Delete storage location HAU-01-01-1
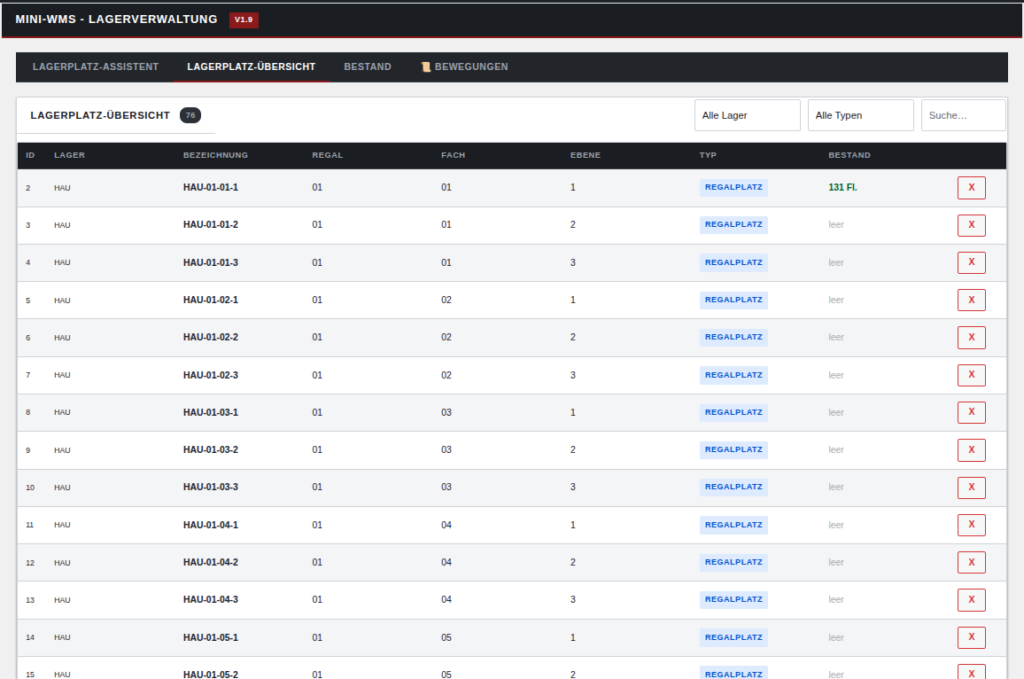Image resolution: width=1024 pixels, height=679 pixels. click(x=971, y=188)
